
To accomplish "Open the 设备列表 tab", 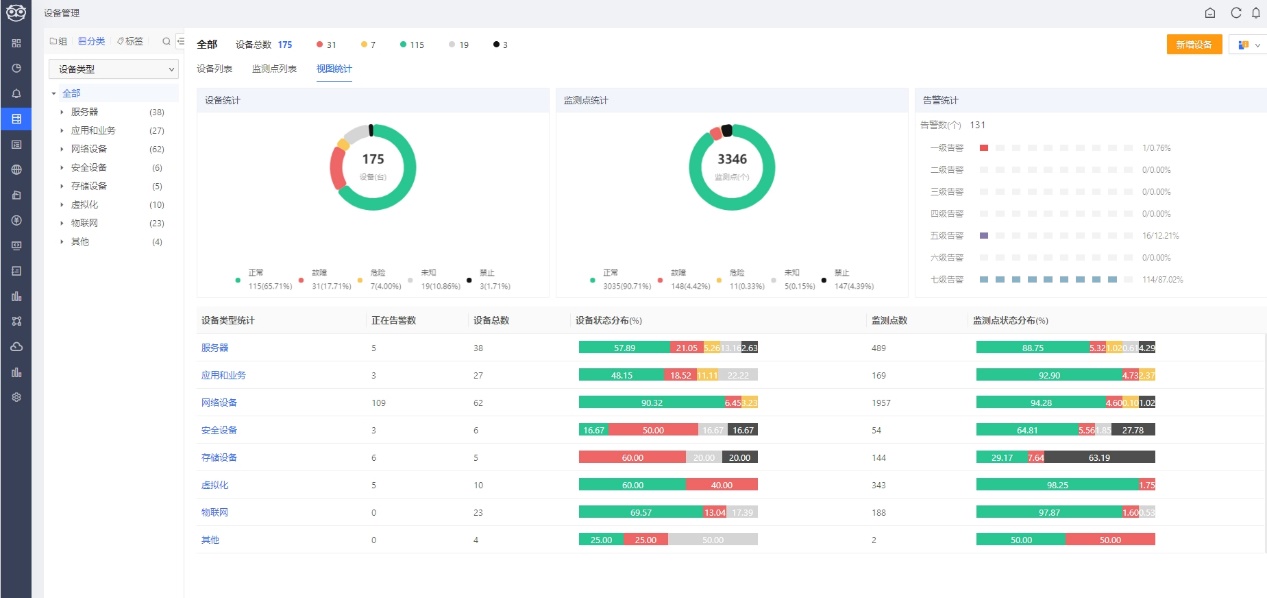I will click(x=215, y=69).
